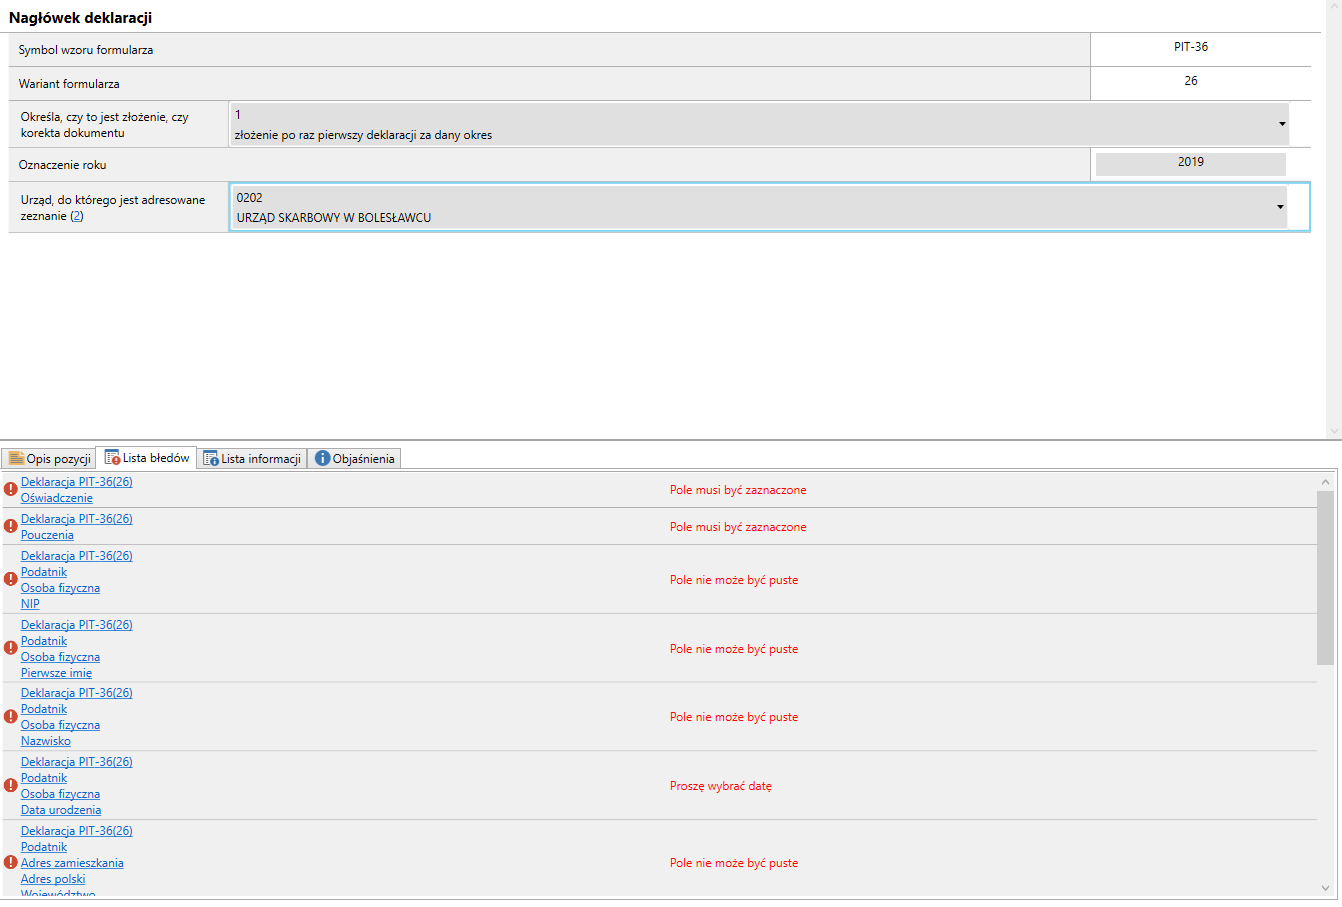Click the error list vertical scrollbar thumb
The width and height of the screenshot is (1342, 907).
[x=1325, y=577]
